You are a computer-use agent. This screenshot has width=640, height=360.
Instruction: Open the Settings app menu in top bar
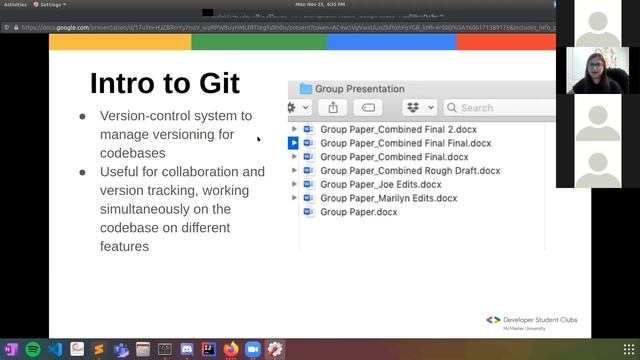(x=50, y=4)
